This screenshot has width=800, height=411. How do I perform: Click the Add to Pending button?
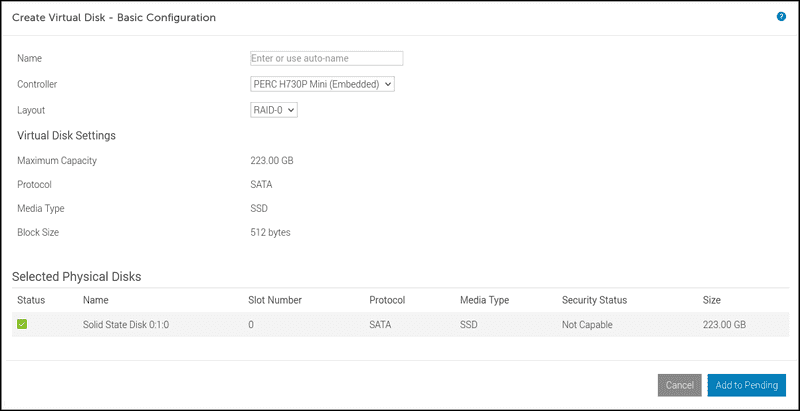coord(746,385)
